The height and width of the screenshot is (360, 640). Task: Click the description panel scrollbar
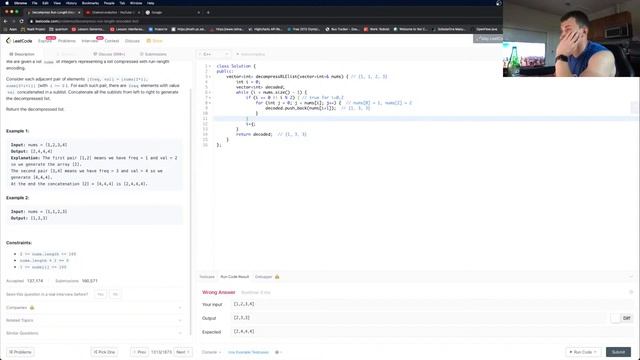click(x=191, y=212)
